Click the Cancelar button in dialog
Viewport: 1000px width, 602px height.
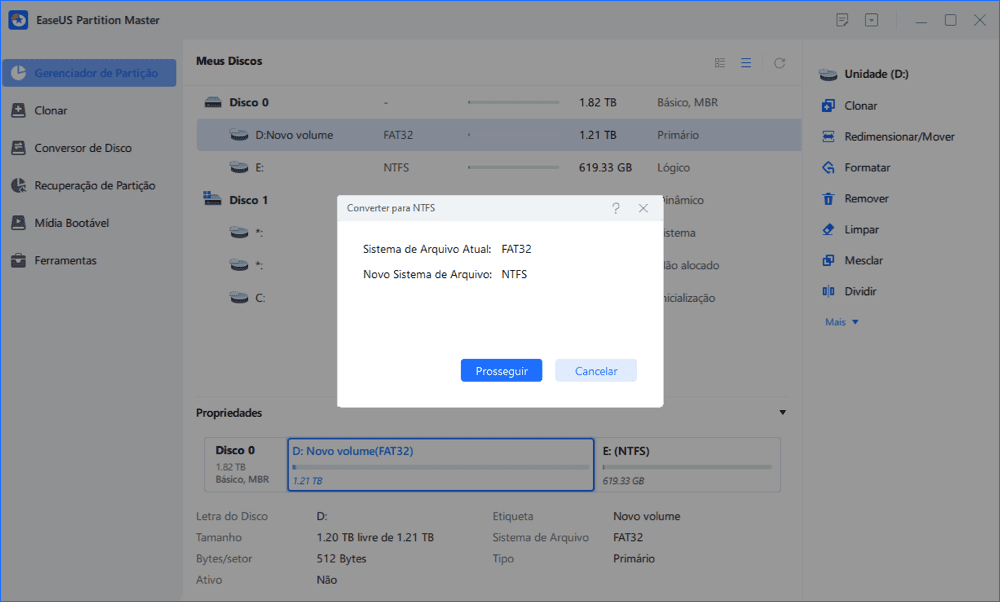click(596, 371)
